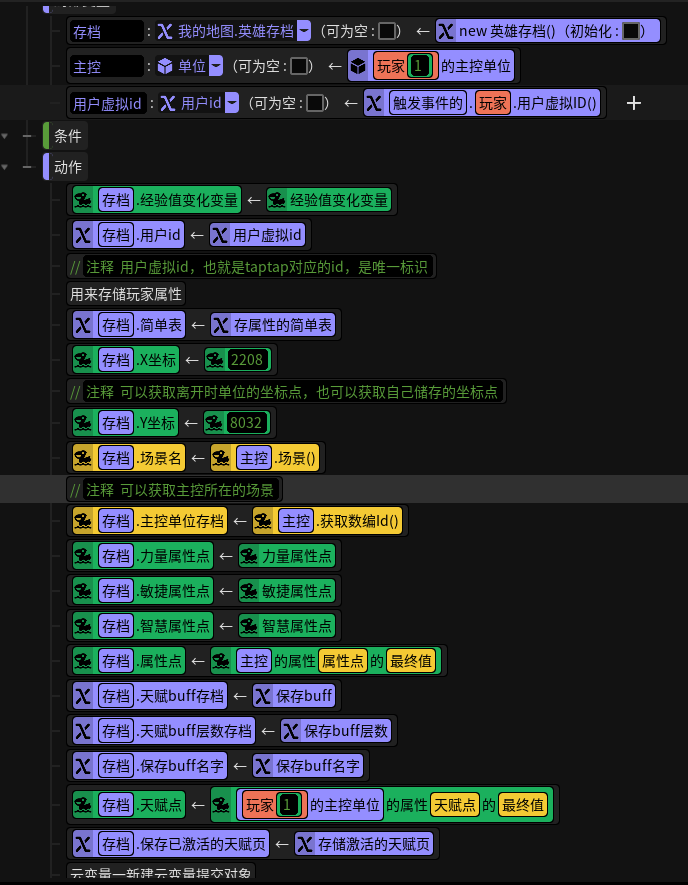Open the 单位 type dropdown arrow

tap(216, 66)
